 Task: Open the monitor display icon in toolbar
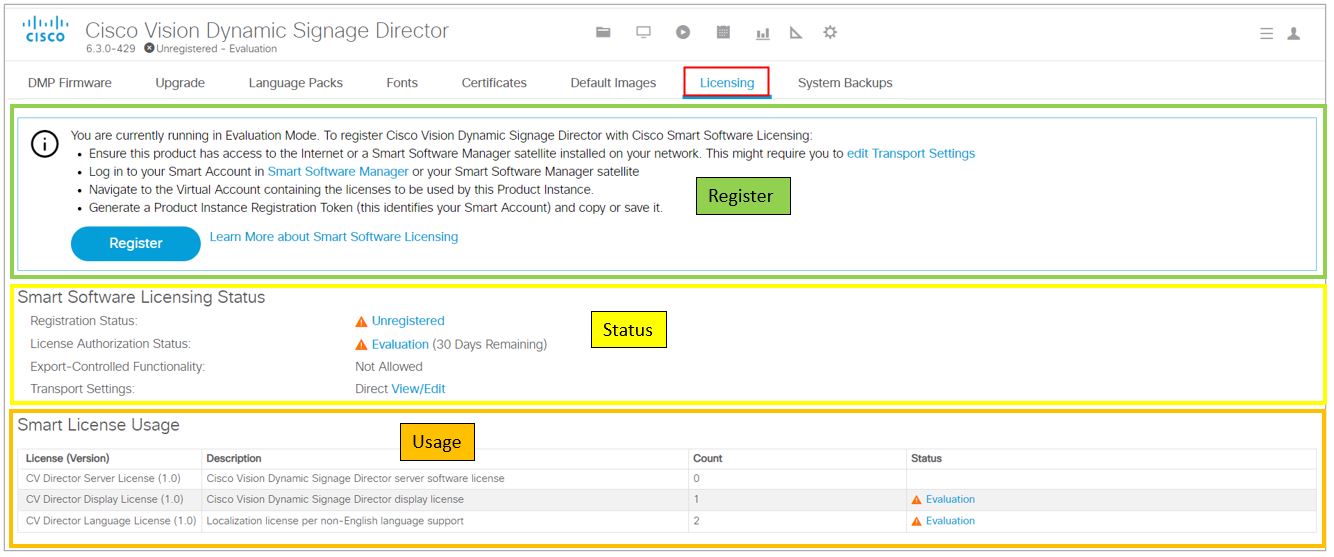[644, 32]
